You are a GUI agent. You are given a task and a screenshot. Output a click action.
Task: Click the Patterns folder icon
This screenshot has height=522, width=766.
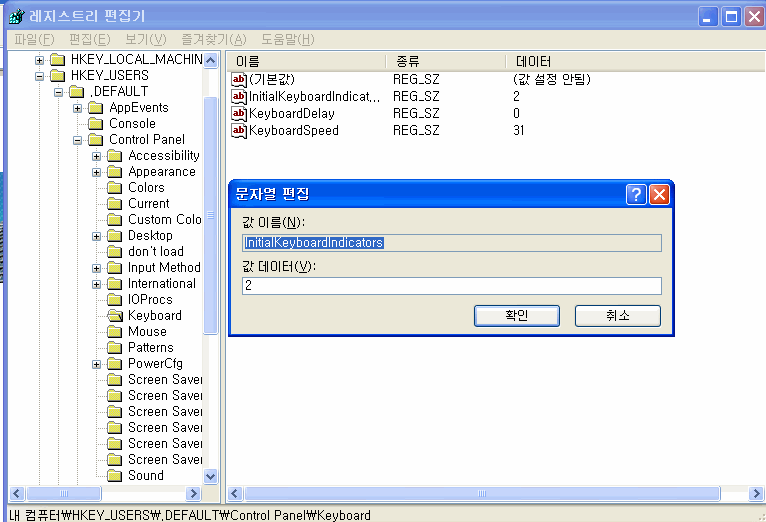pos(115,348)
